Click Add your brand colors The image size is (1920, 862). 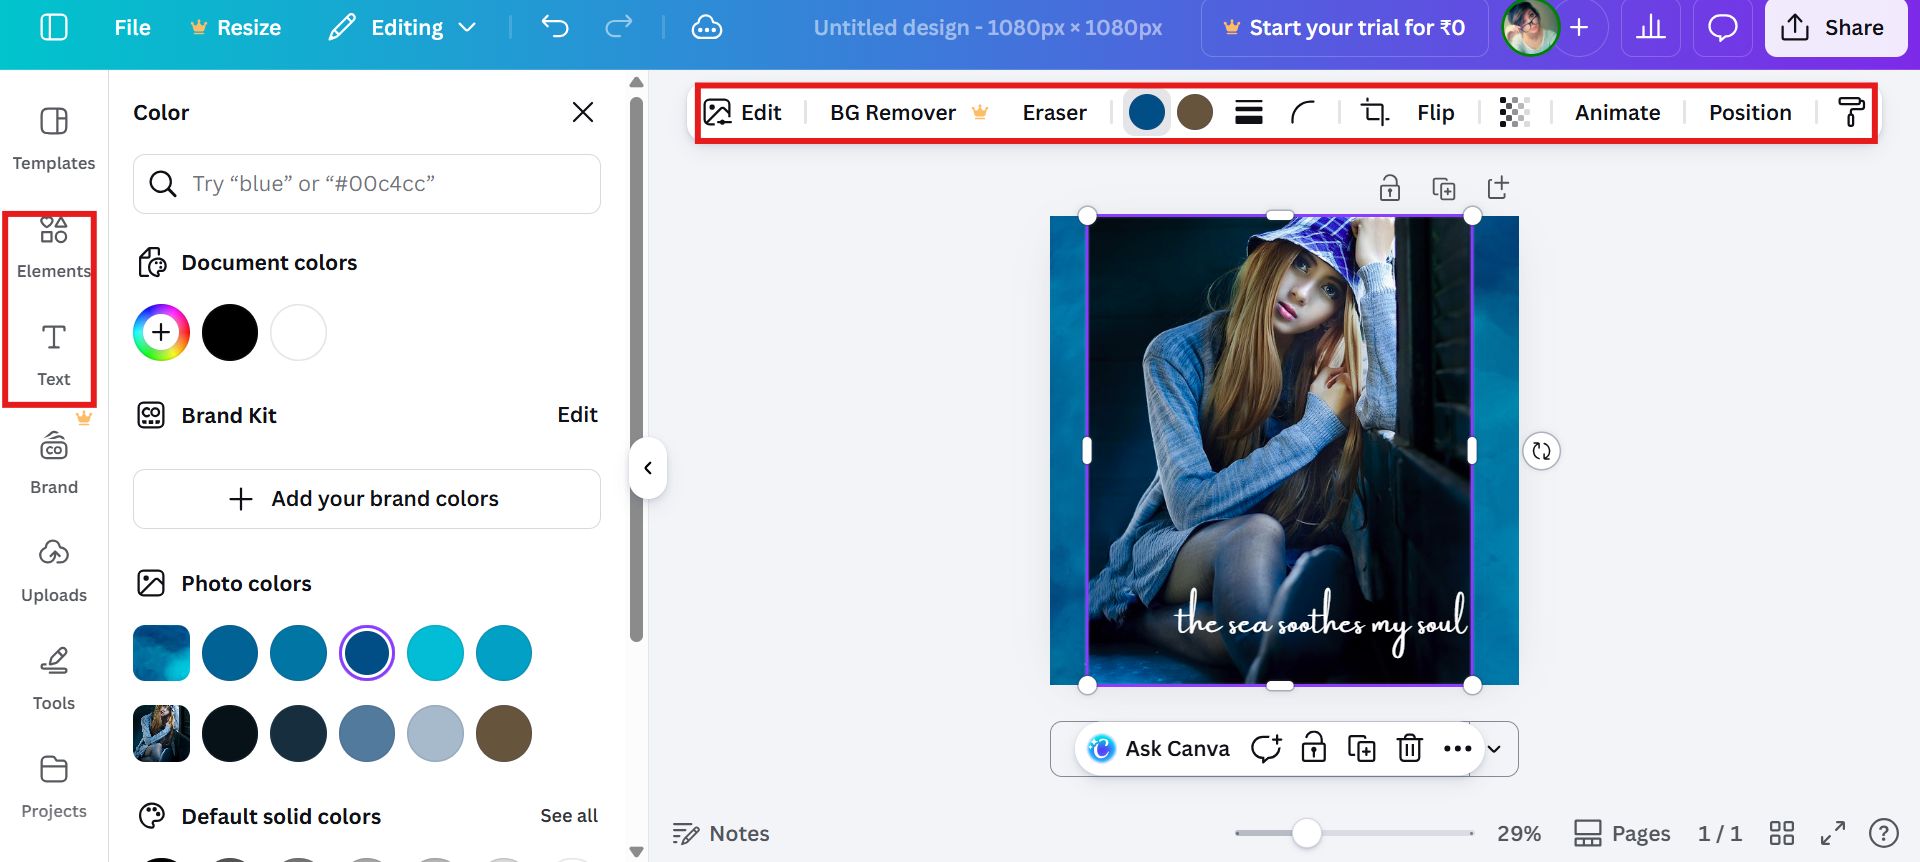367,499
